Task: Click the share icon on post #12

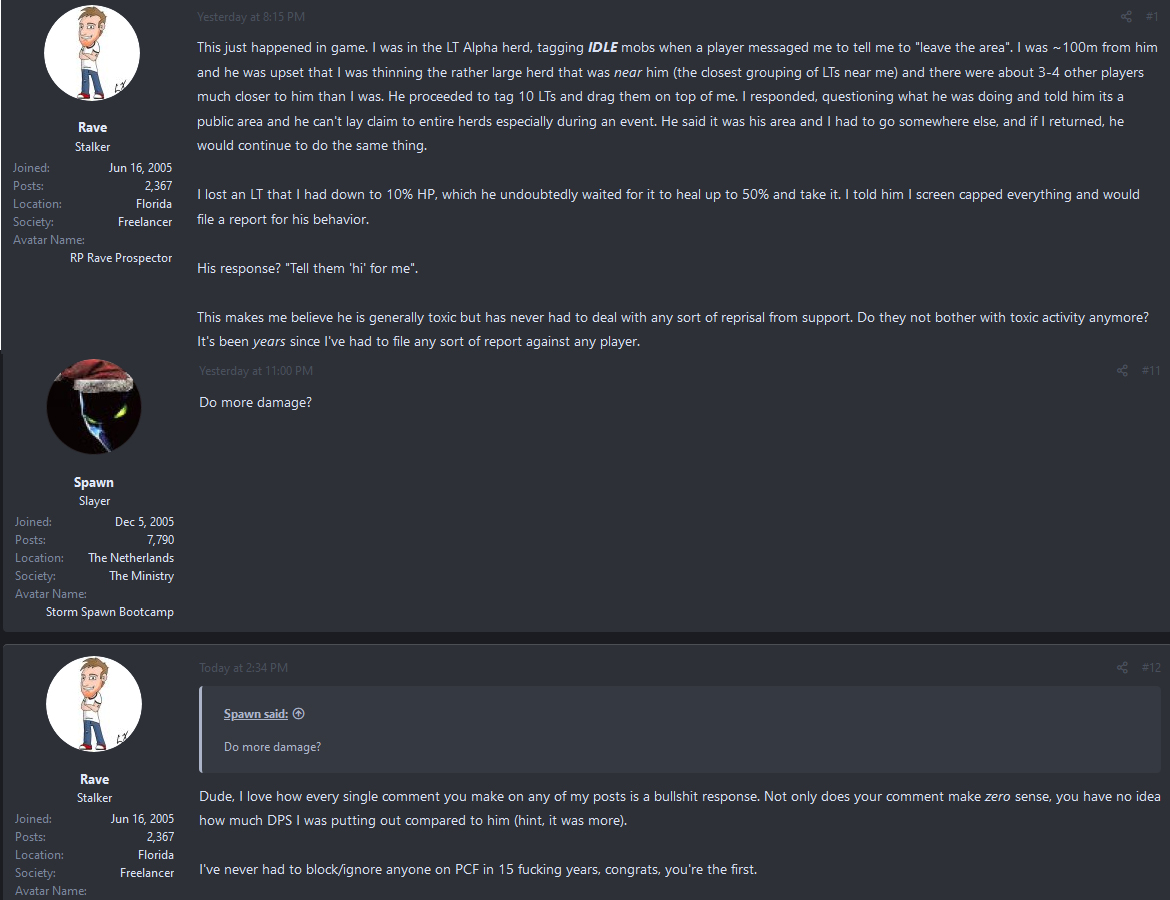Action: pyautogui.click(x=1122, y=668)
